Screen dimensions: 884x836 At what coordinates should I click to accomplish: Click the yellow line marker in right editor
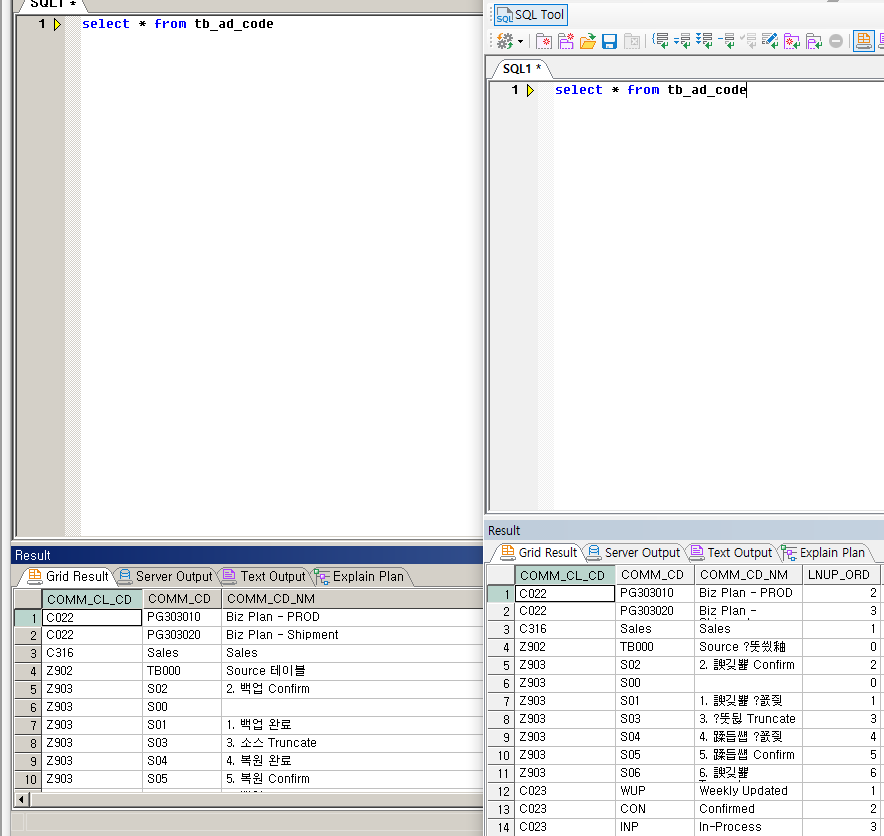tap(530, 90)
